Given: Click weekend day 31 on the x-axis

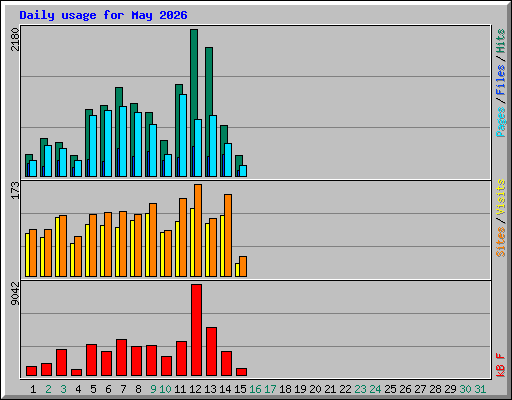Looking at the screenshot, I should pos(480,389).
